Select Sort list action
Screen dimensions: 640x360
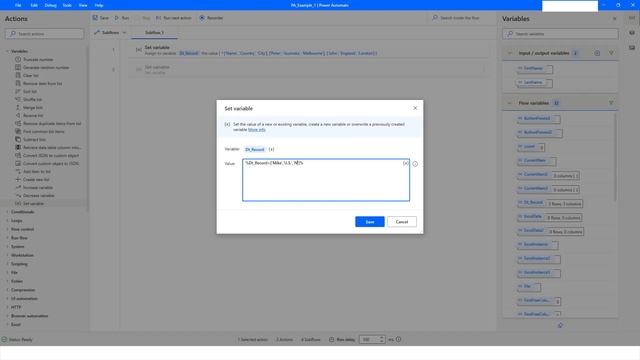tap(30, 91)
